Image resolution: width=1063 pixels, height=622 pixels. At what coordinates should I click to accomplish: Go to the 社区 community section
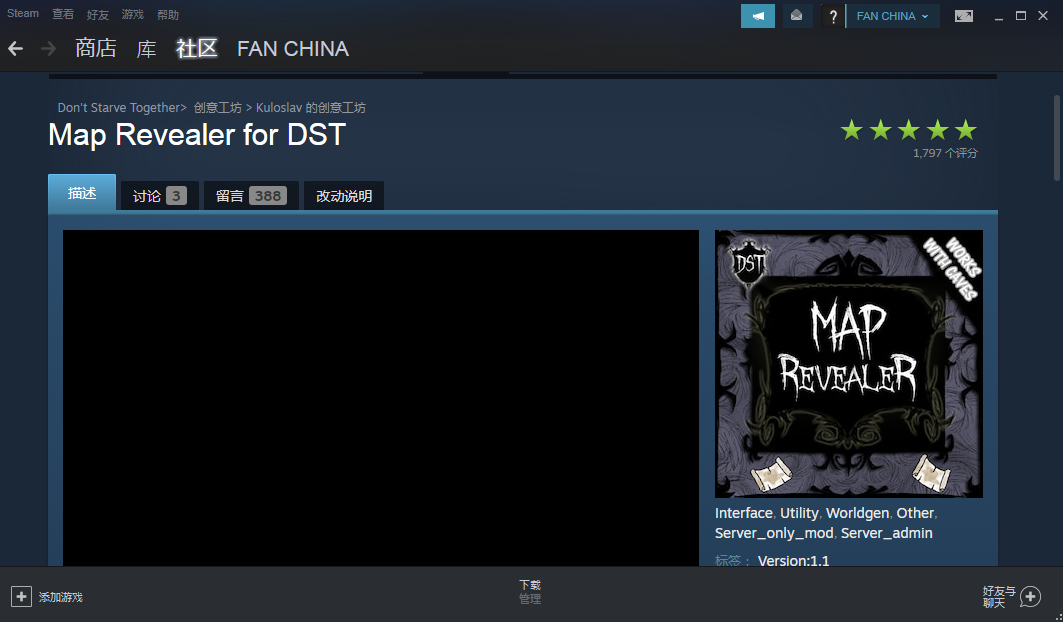click(x=197, y=48)
